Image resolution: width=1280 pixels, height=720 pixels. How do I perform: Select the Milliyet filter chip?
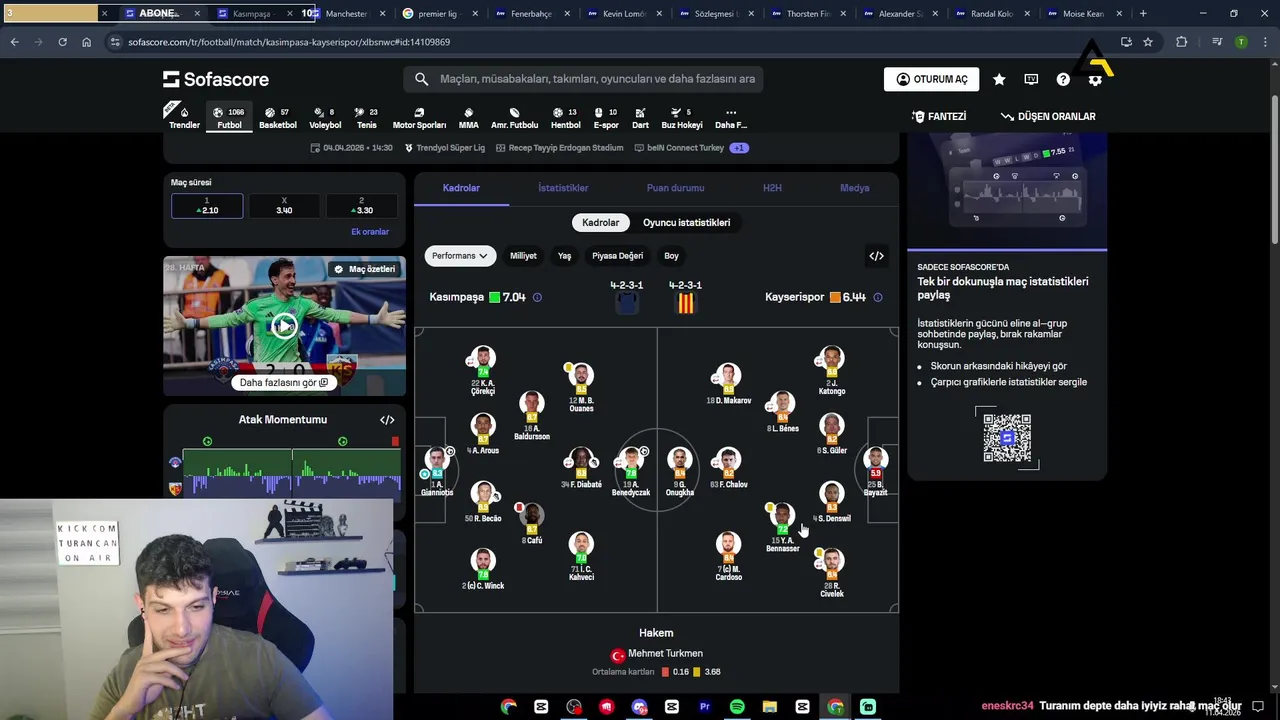point(523,256)
